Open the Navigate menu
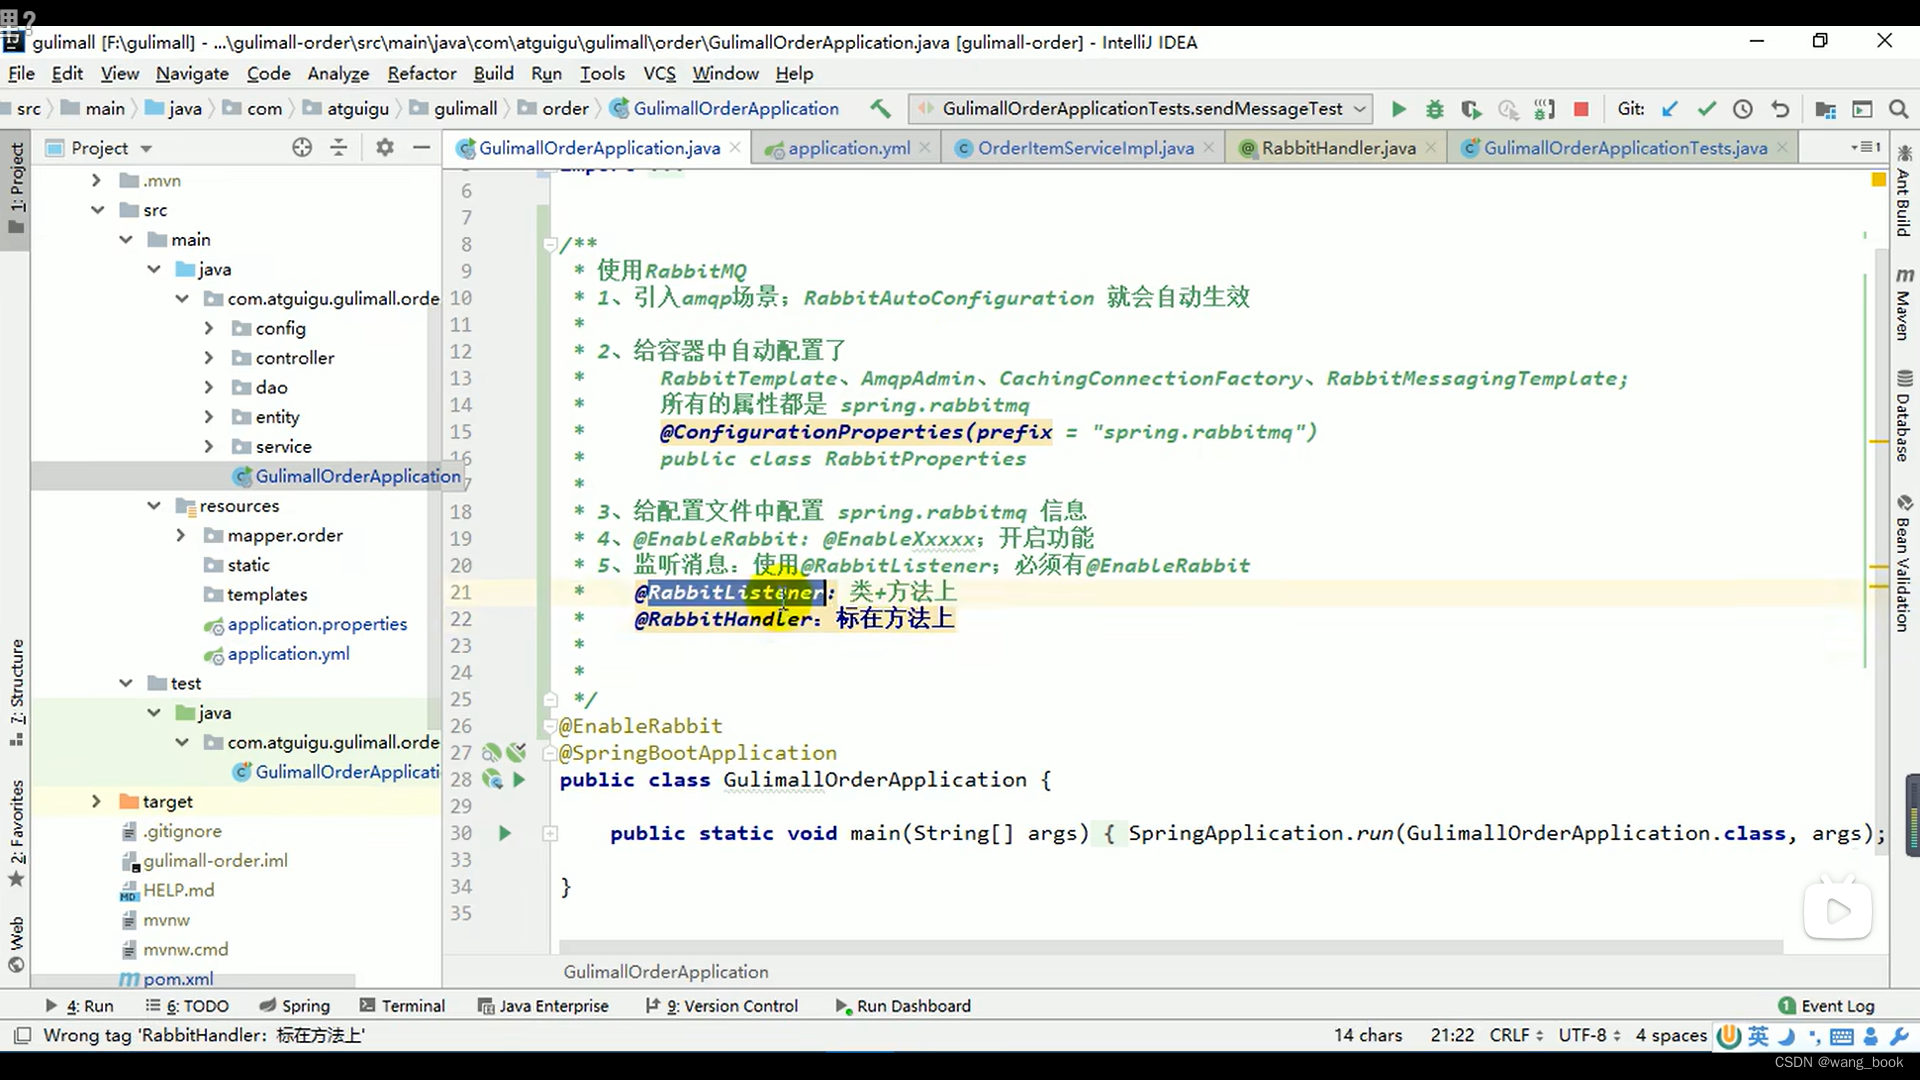1920x1080 pixels. pos(192,74)
